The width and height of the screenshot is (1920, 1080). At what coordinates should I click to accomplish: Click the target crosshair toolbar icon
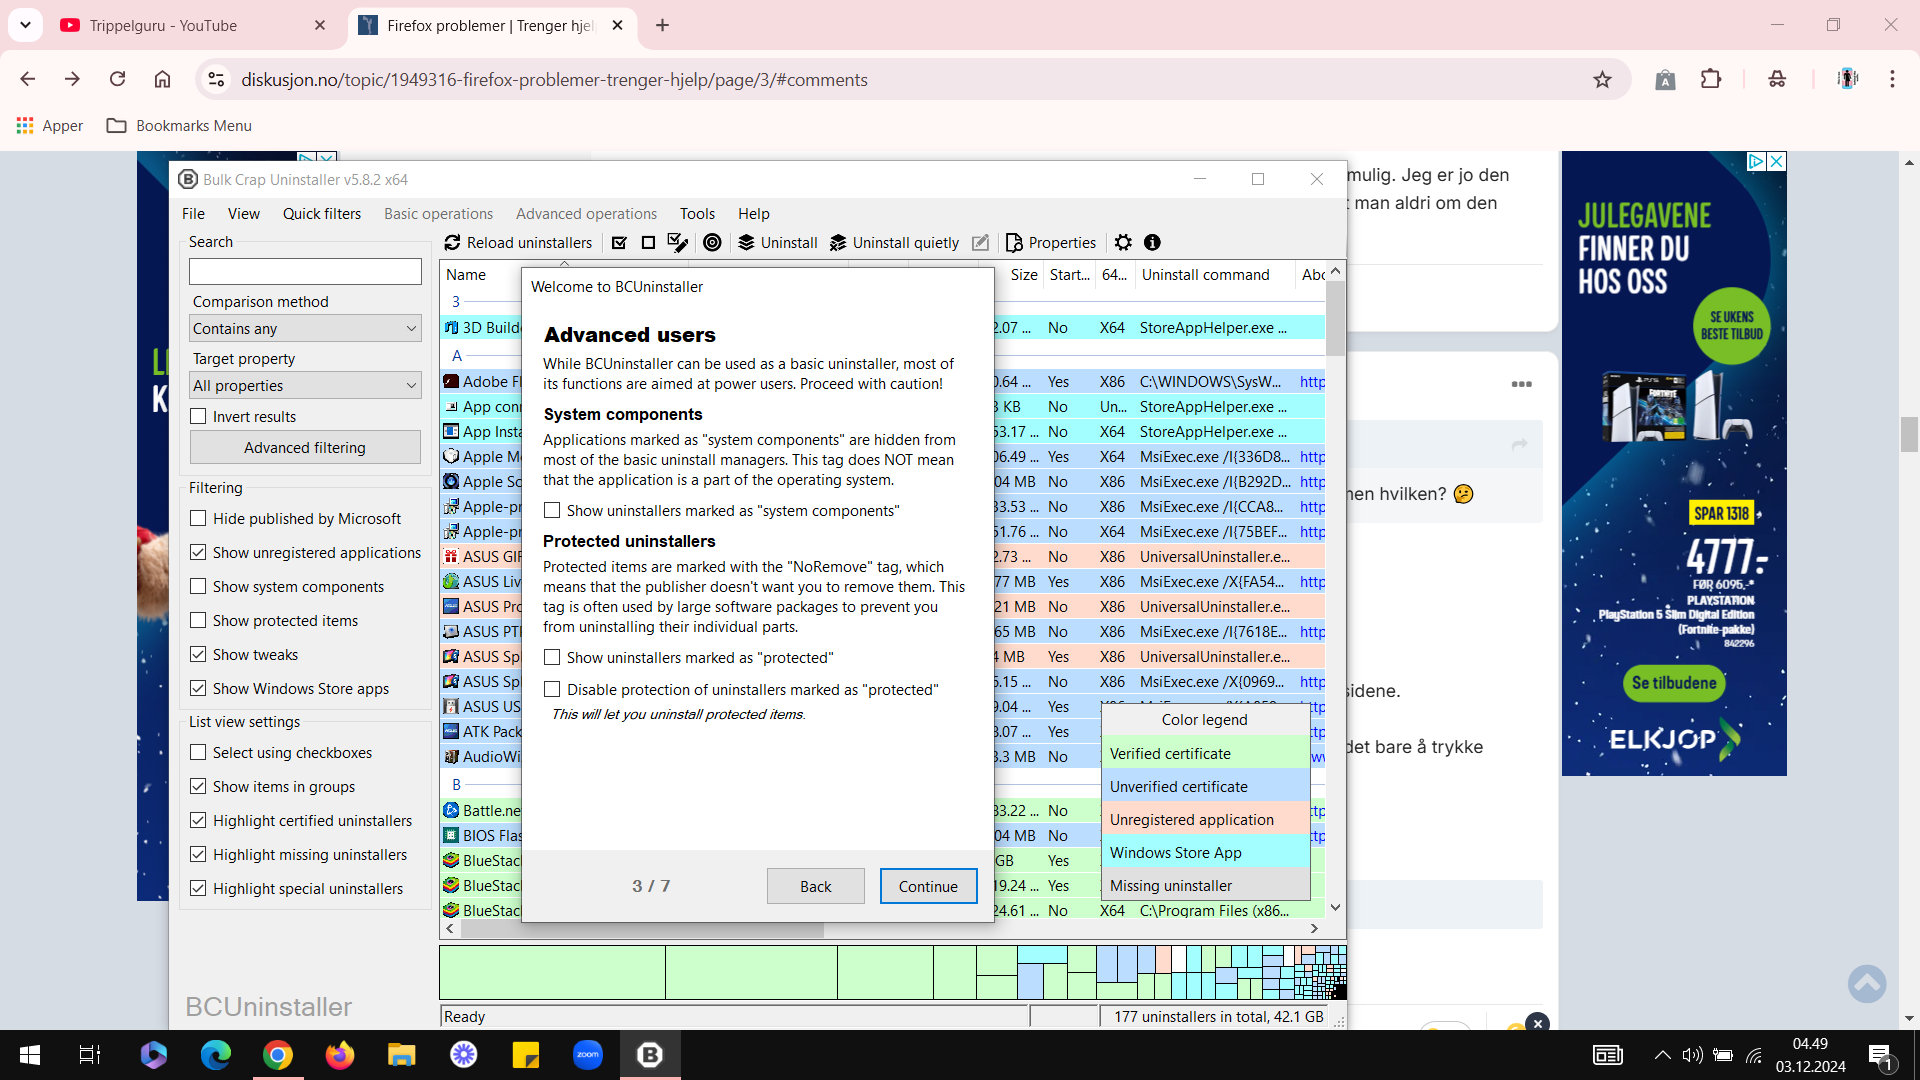click(x=712, y=242)
